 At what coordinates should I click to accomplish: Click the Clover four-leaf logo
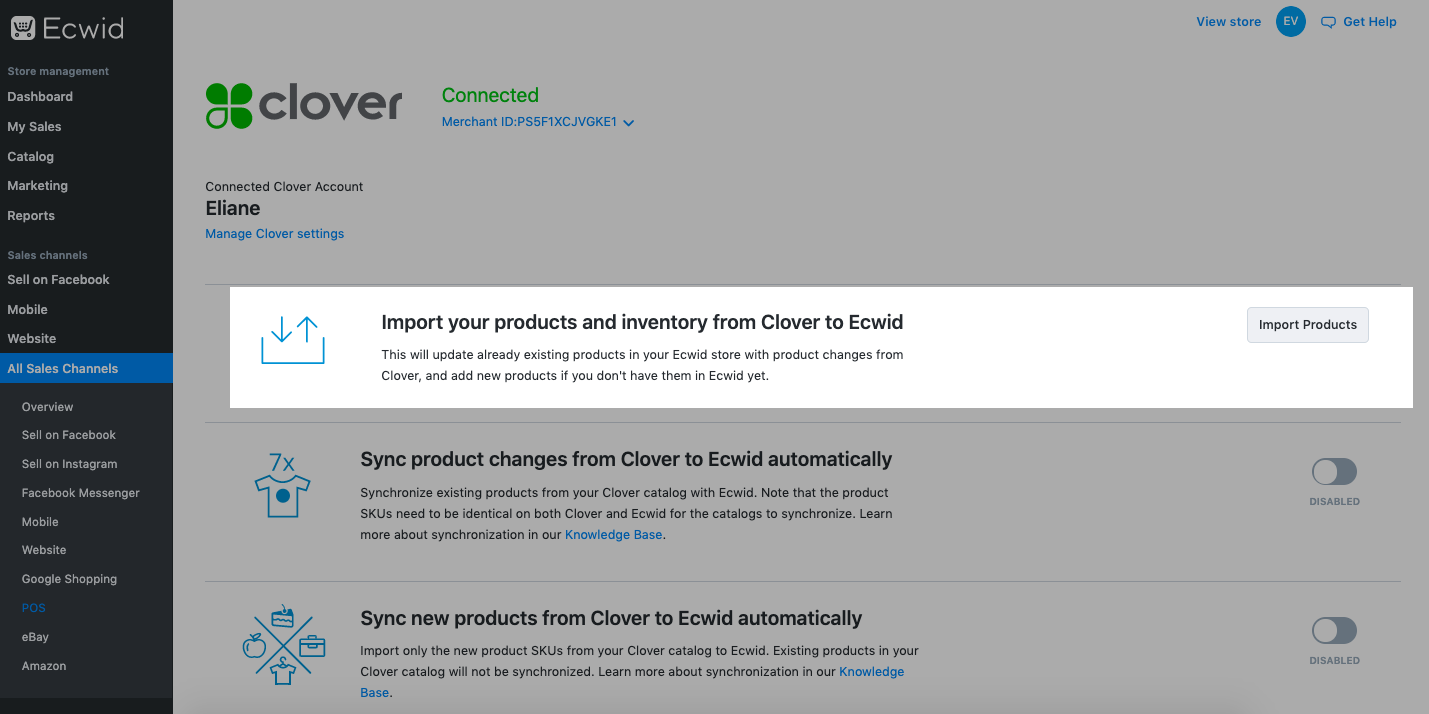(229, 105)
